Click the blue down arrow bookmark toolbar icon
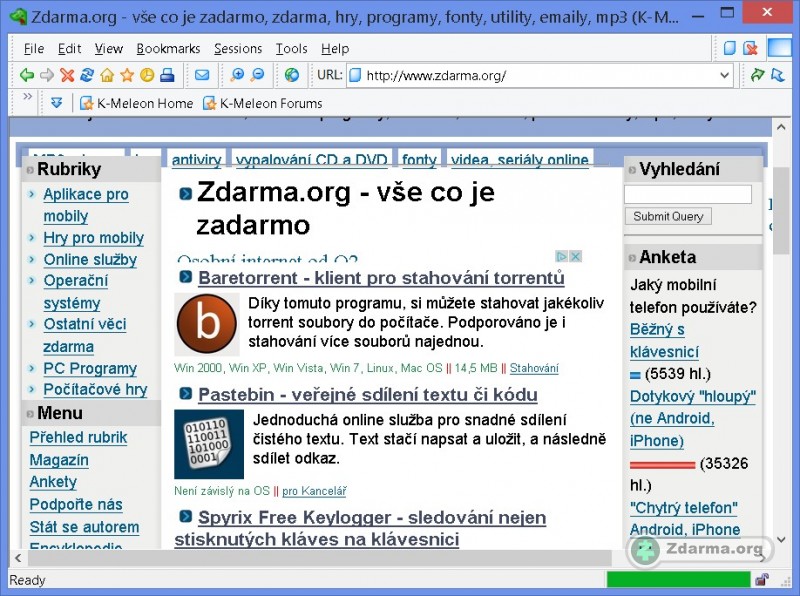This screenshot has width=800, height=596. pos(56,103)
